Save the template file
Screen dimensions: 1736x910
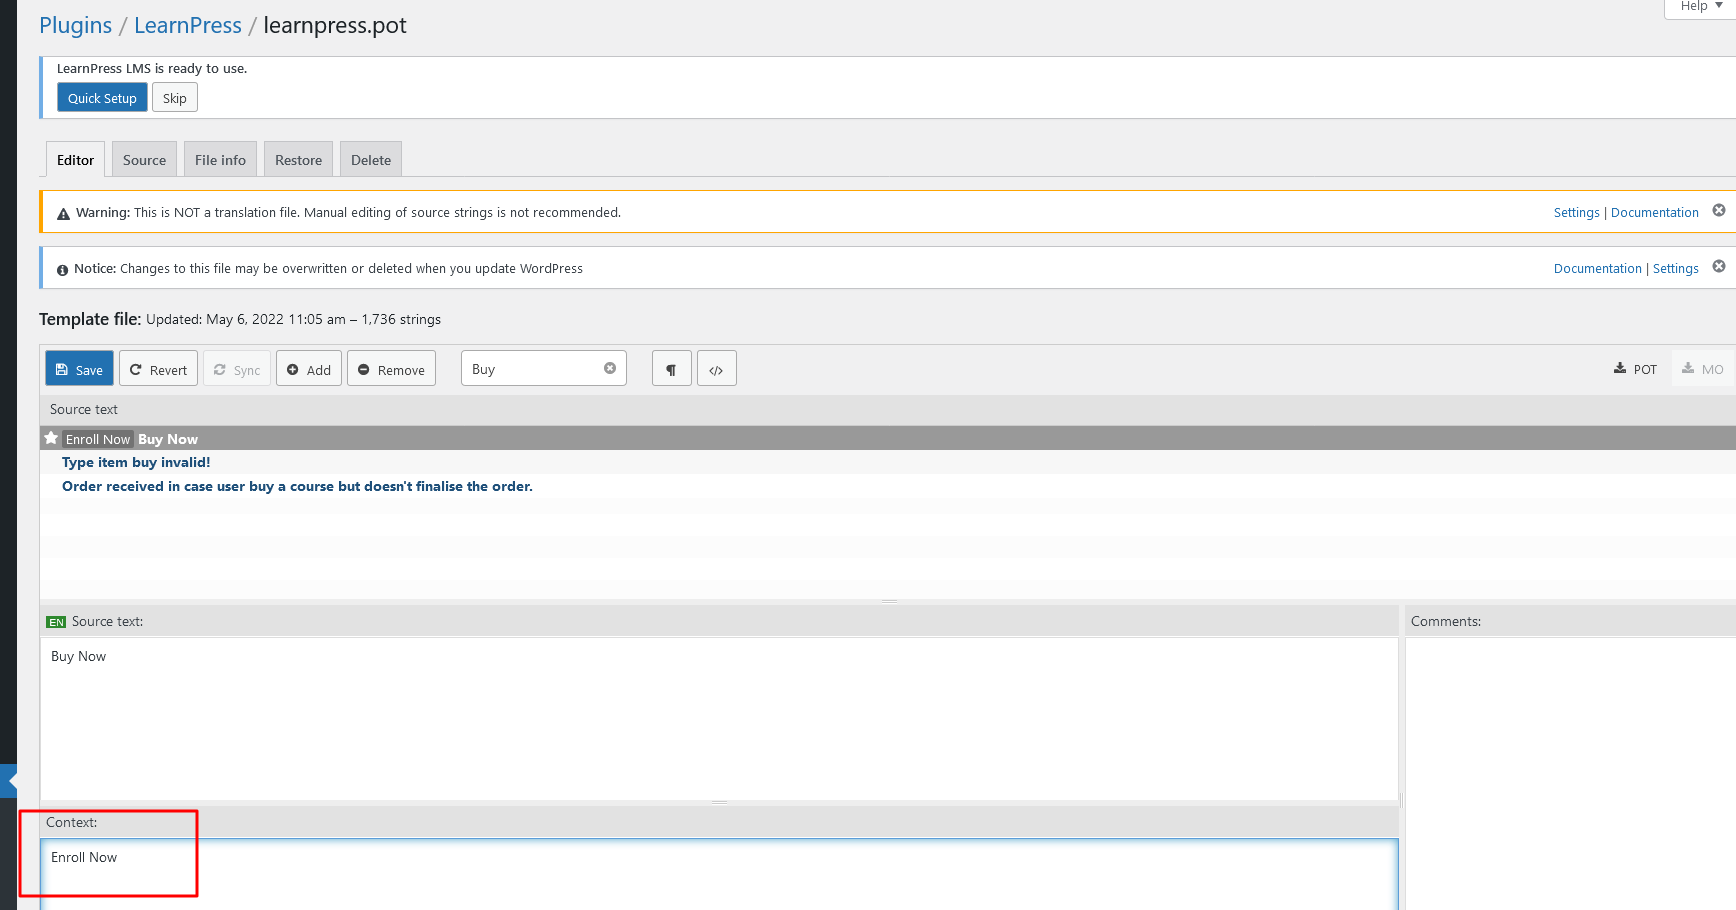79,369
